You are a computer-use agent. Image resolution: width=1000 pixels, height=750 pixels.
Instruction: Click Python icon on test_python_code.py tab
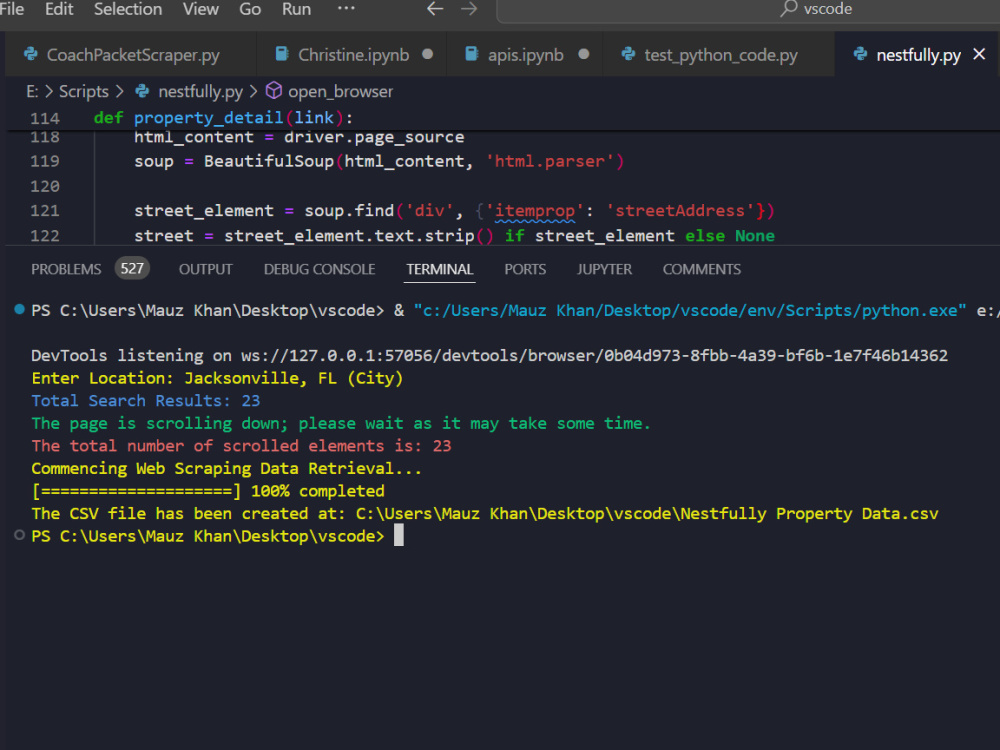pos(628,54)
